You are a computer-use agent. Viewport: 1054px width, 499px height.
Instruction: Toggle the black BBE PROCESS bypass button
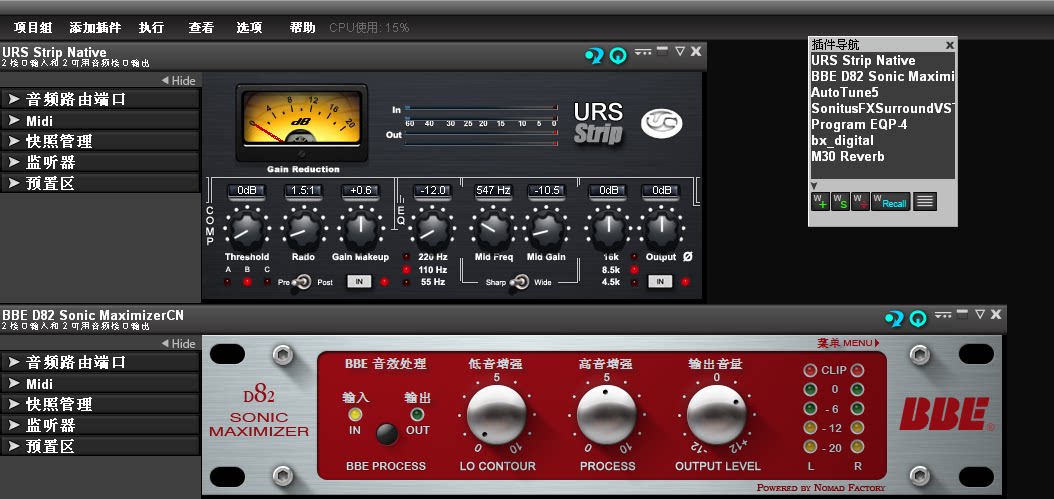coord(387,434)
